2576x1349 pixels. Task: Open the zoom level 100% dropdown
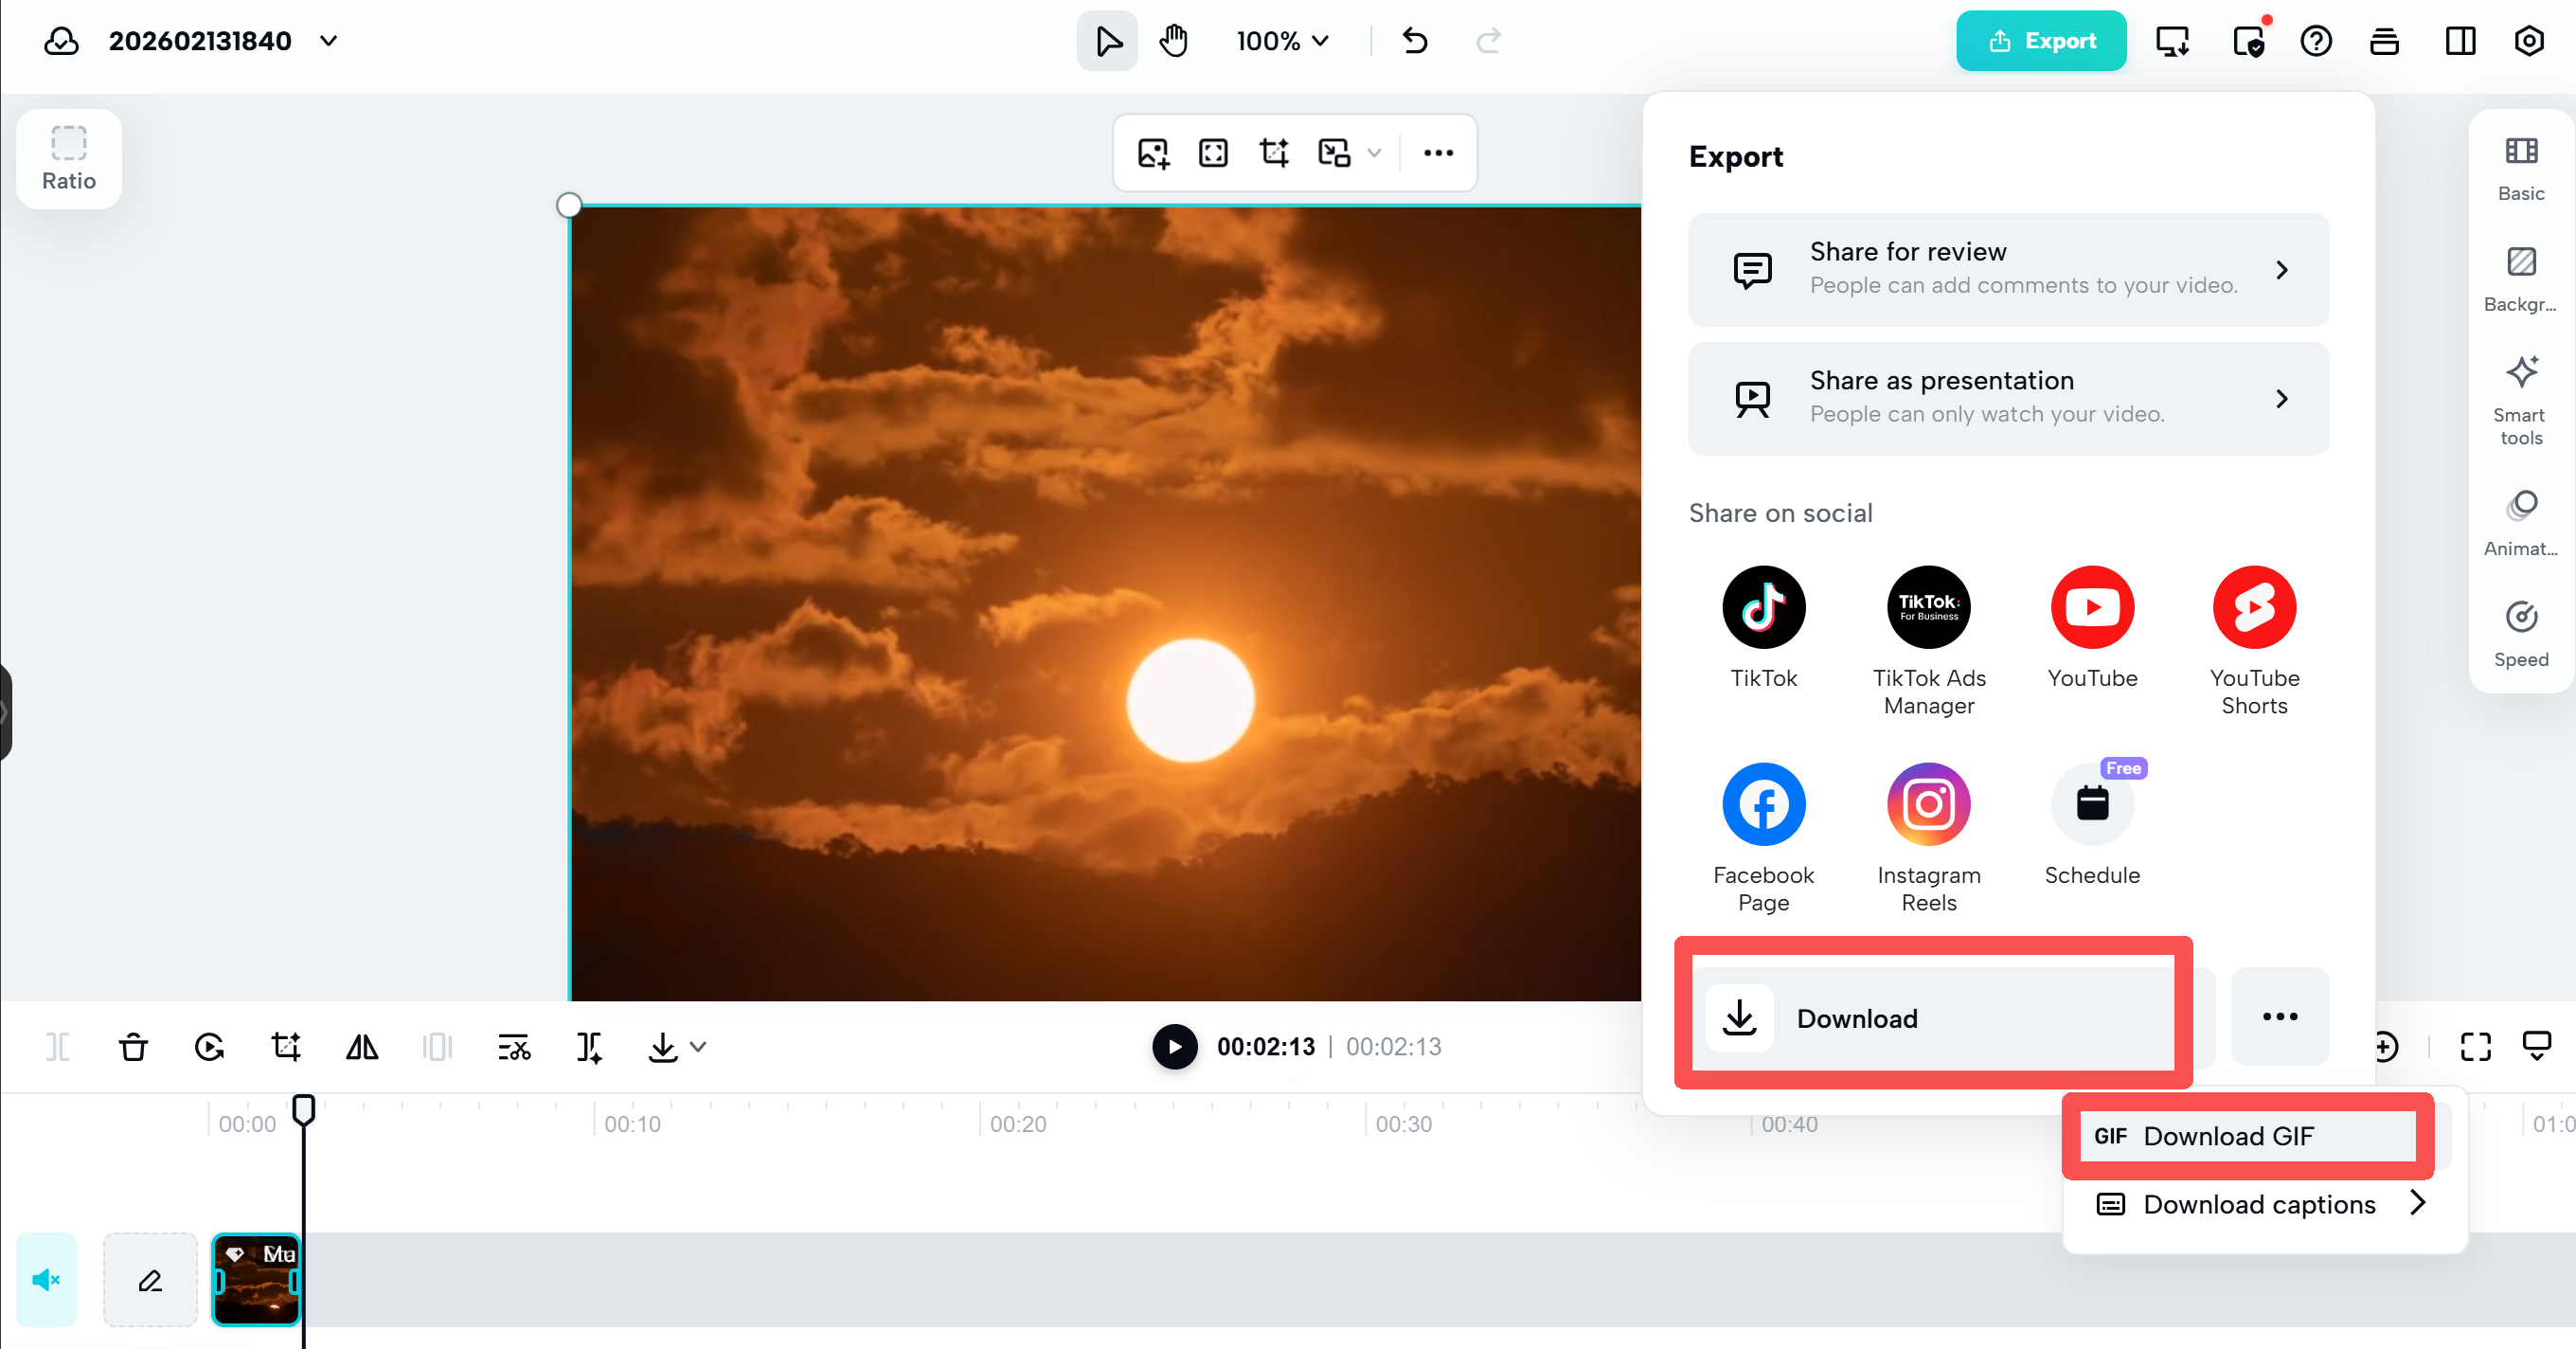point(1281,41)
